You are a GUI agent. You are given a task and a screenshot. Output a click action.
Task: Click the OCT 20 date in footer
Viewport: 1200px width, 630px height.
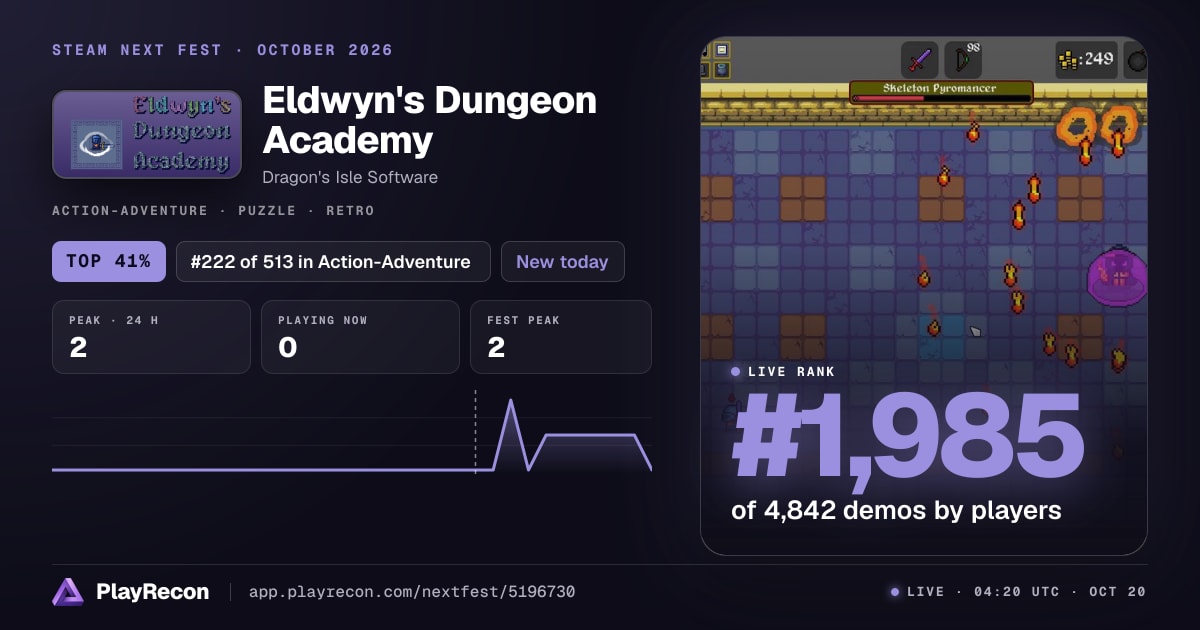click(1118, 592)
